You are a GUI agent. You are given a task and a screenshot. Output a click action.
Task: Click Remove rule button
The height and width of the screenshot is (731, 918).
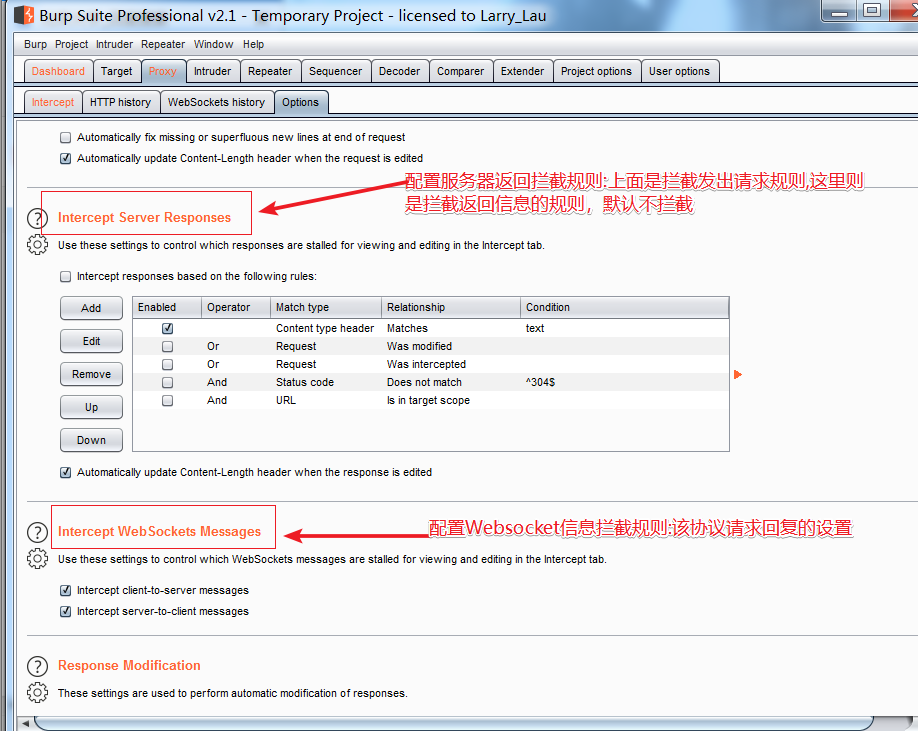(x=91, y=374)
